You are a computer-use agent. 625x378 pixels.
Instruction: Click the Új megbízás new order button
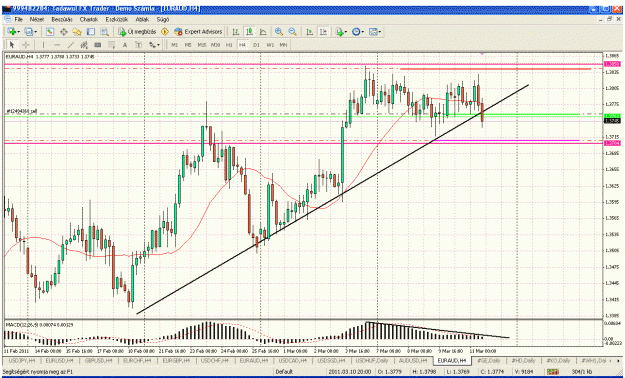coord(138,32)
